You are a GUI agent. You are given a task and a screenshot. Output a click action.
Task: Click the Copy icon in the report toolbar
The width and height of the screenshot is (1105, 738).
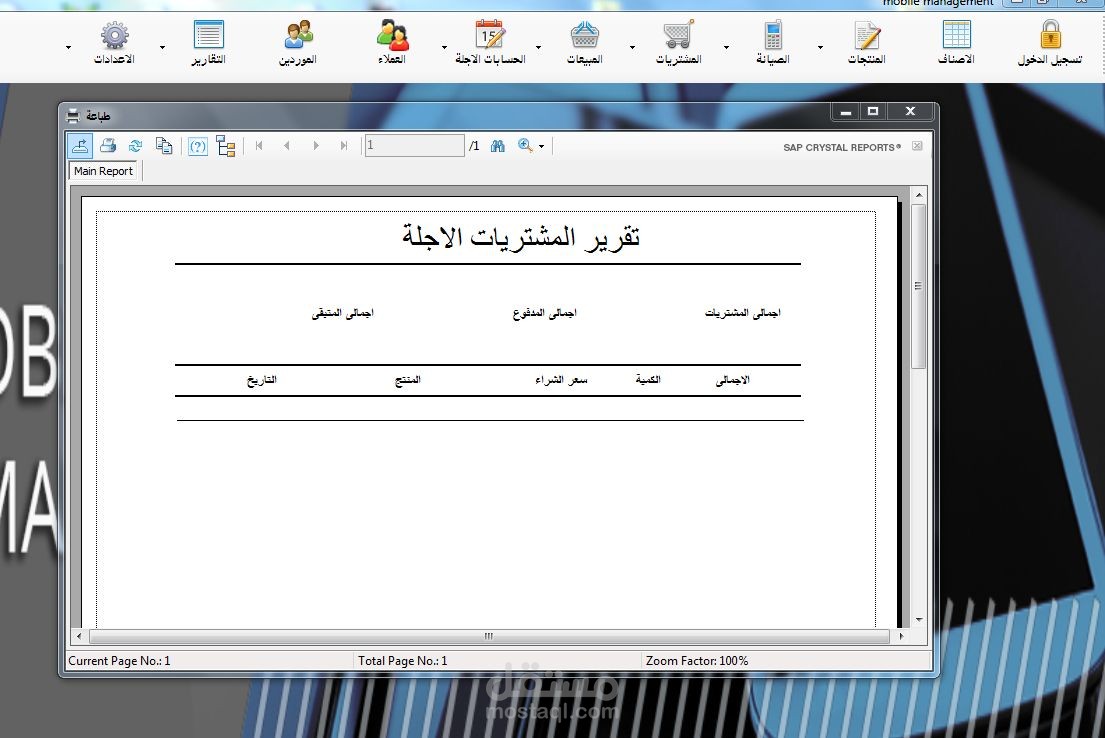click(x=163, y=146)
